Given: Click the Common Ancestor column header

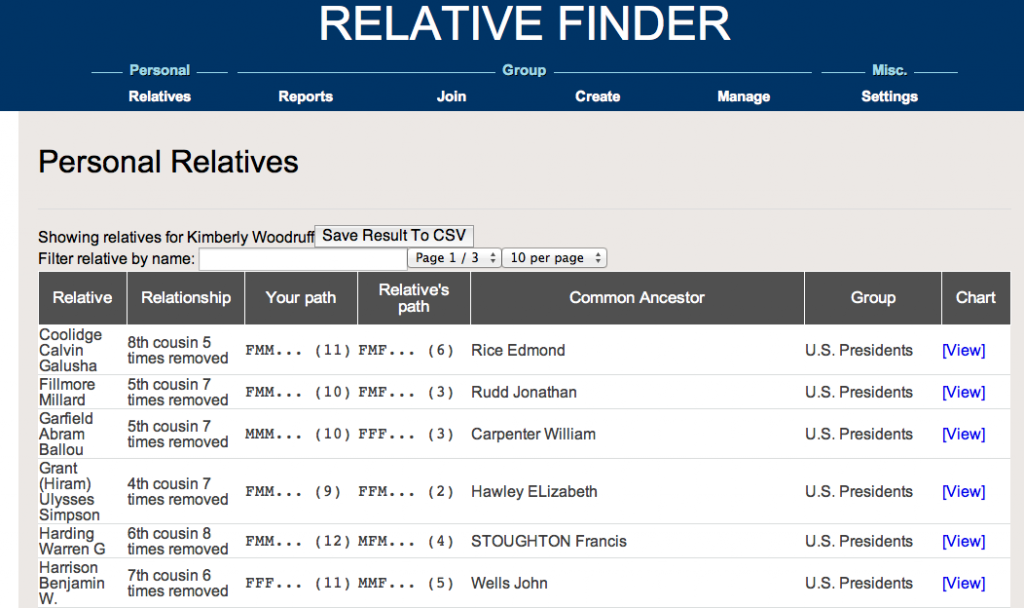Looking at the screenshot, I should point(637,298).
